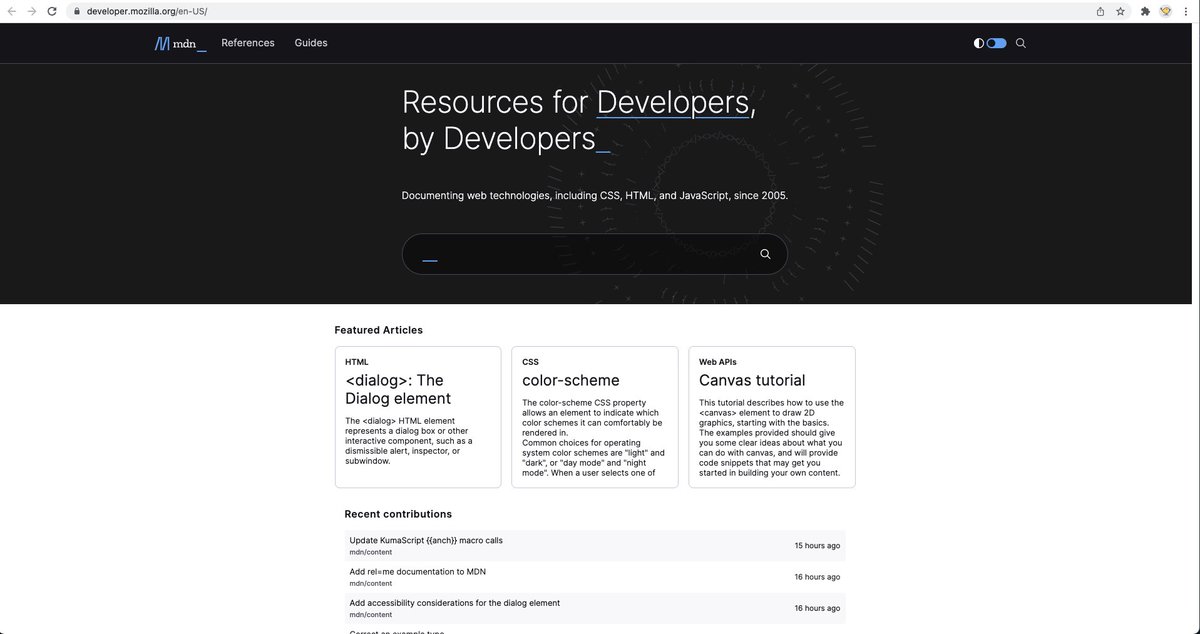Click the MDN logo in header

point(180,43)
